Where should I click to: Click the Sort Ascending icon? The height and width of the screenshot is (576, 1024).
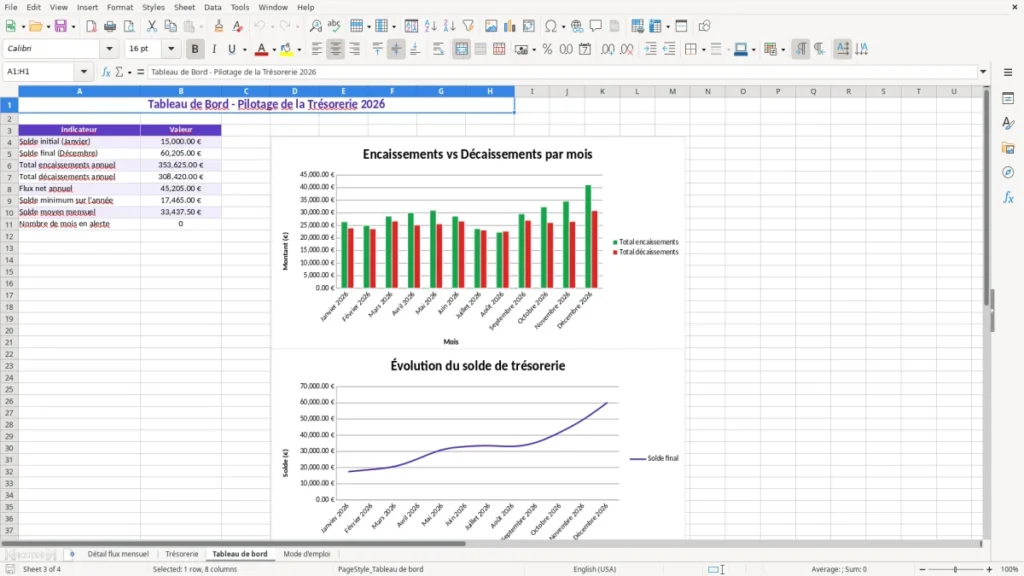pyautogui.click(x=430, y=26)
